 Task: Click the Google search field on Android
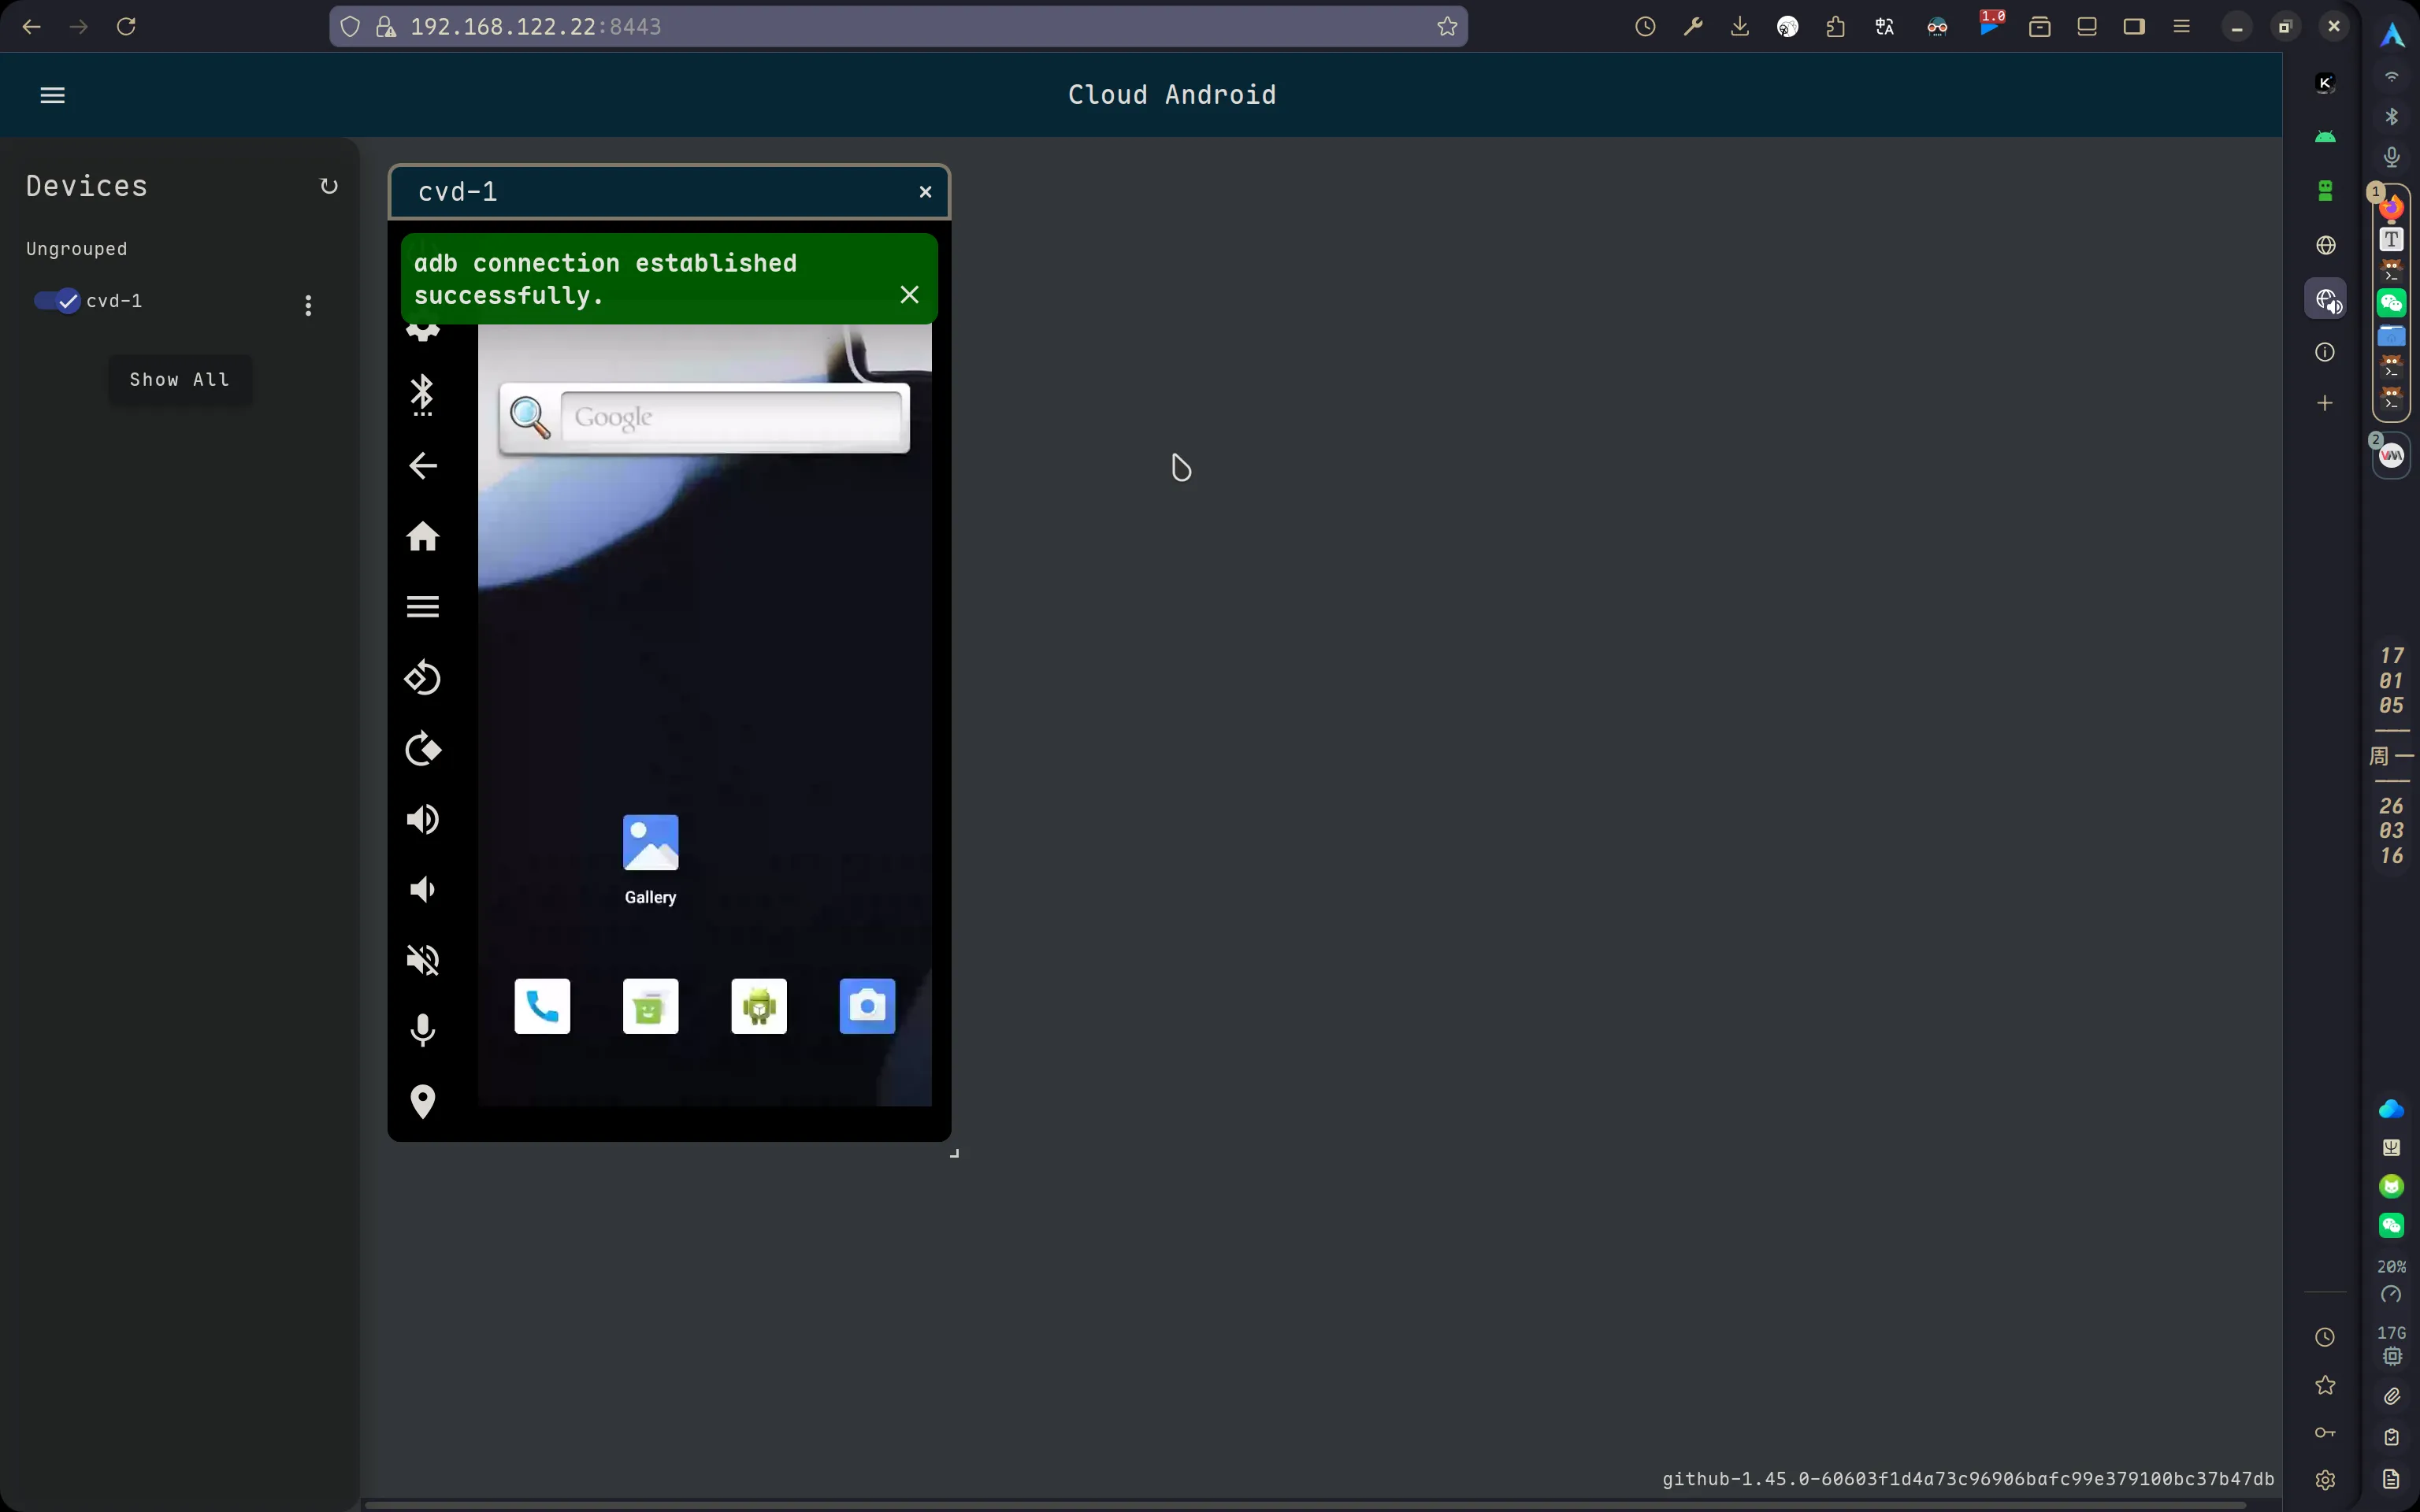click(x=730, y=417)
